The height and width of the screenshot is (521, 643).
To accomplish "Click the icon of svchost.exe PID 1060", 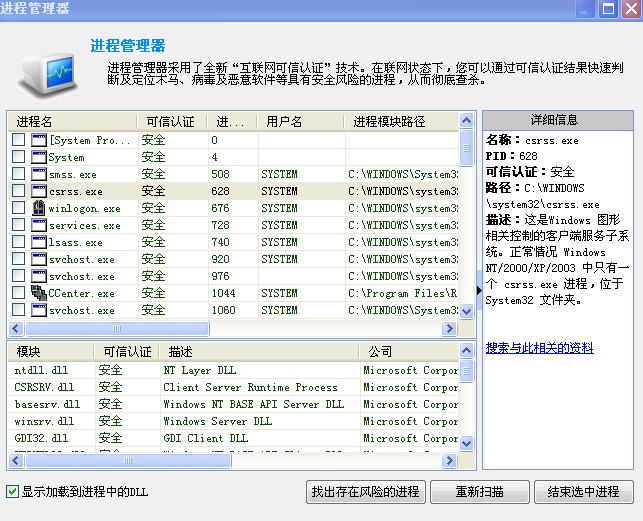I will click(39, 310).
